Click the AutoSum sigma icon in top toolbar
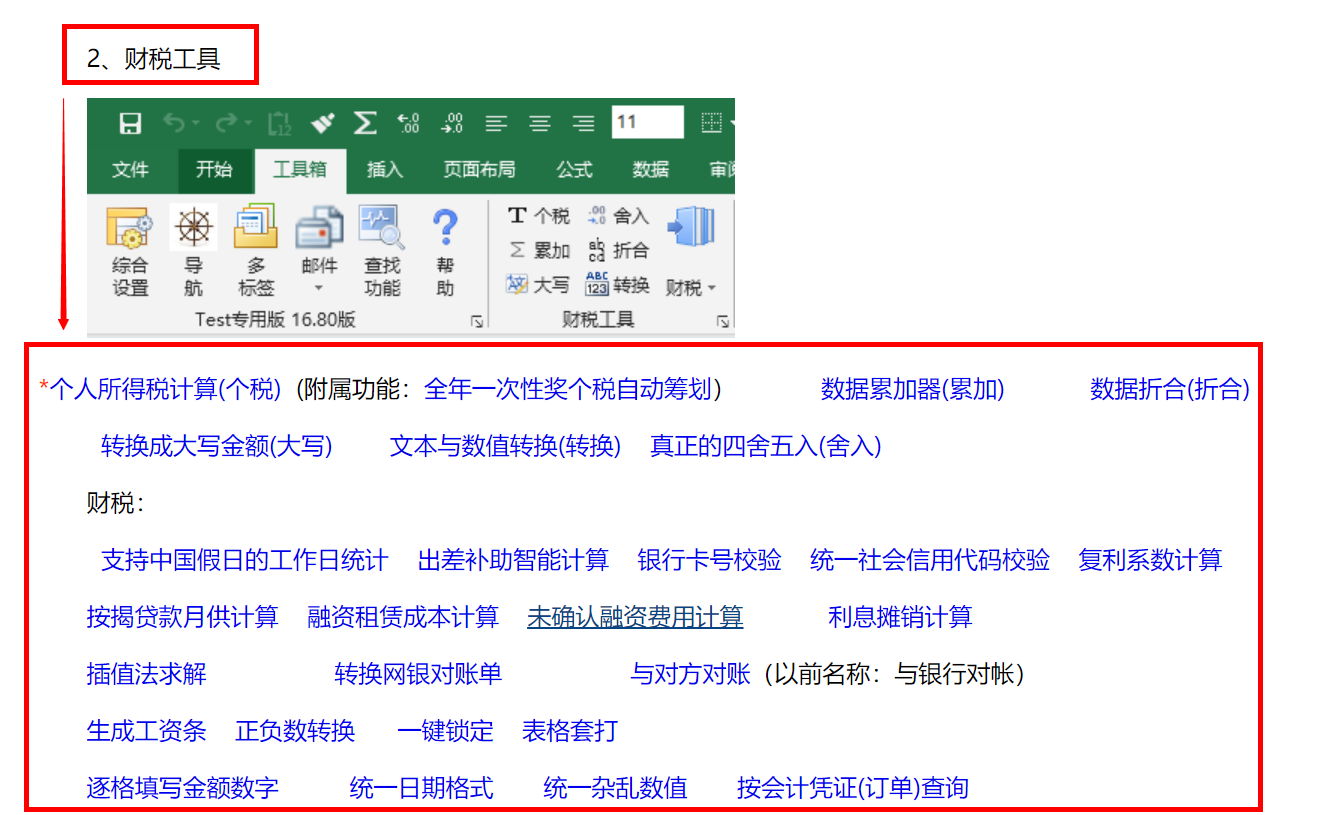 pyautogui.click(x=365, y=123)
